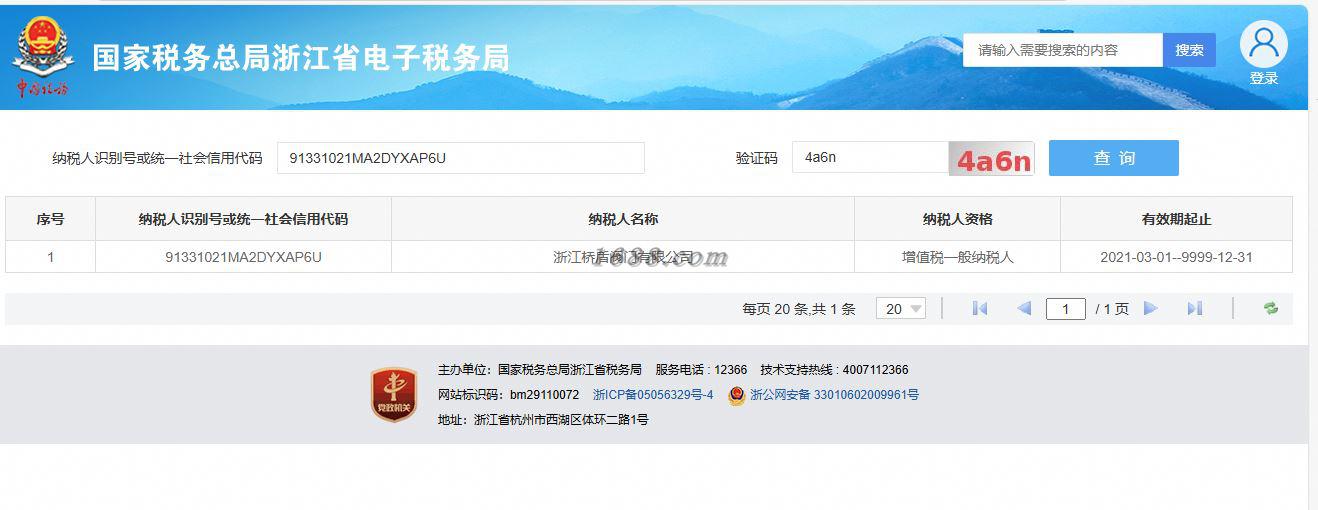Select the 2021-03-01--9999-12-31 cell

pyautogui.click(x=1176, y=257)
